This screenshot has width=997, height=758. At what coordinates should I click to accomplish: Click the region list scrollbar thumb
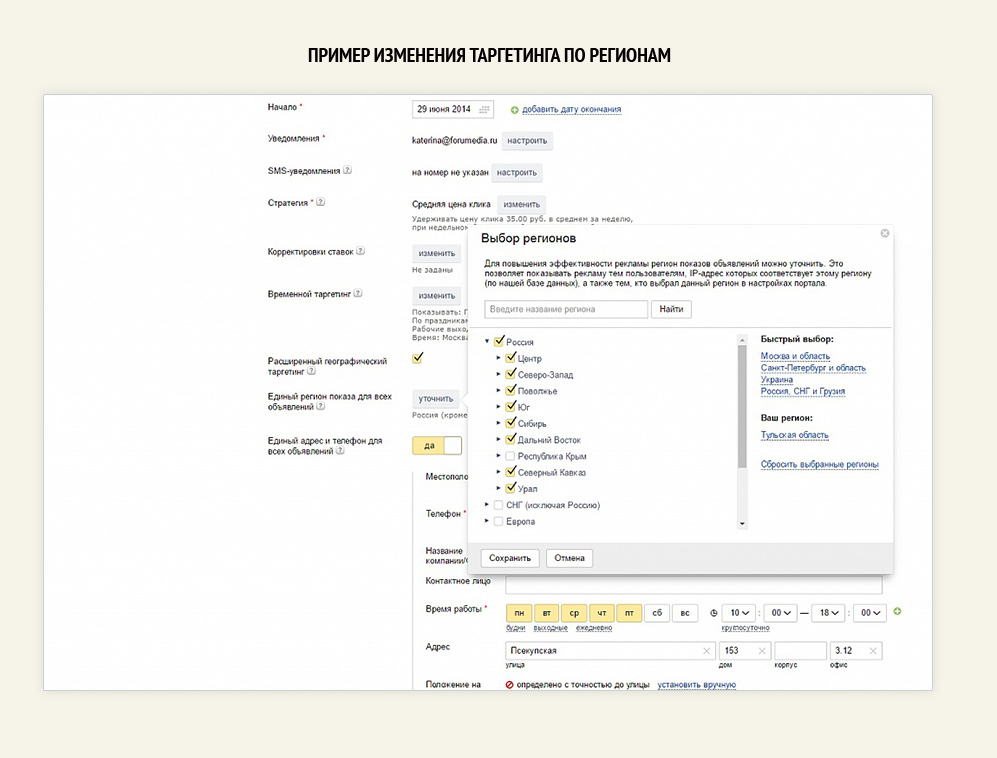pos(741,406)
